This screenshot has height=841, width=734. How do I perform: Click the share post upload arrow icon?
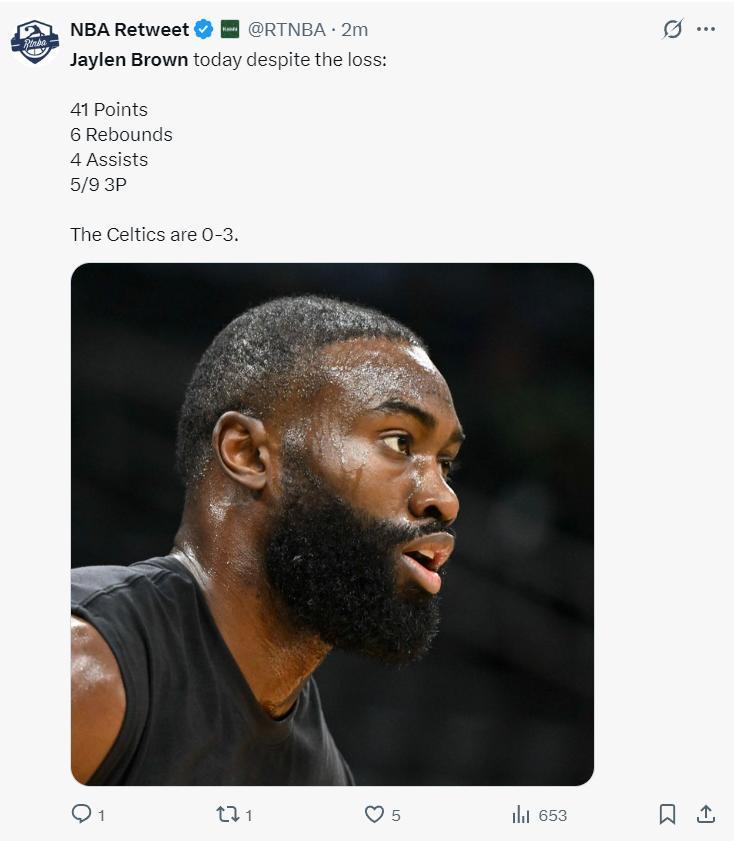pyautogui.click(x=706, y=814)
